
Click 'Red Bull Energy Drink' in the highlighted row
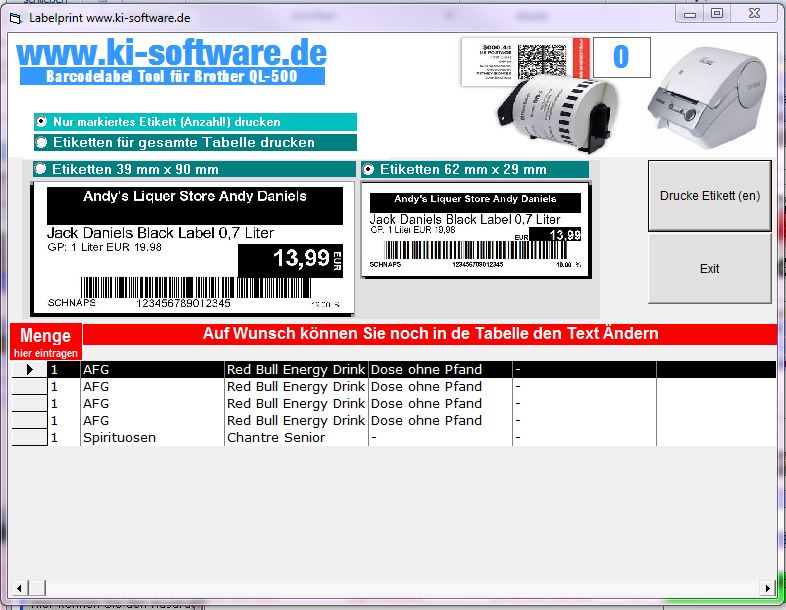(296, 369)
